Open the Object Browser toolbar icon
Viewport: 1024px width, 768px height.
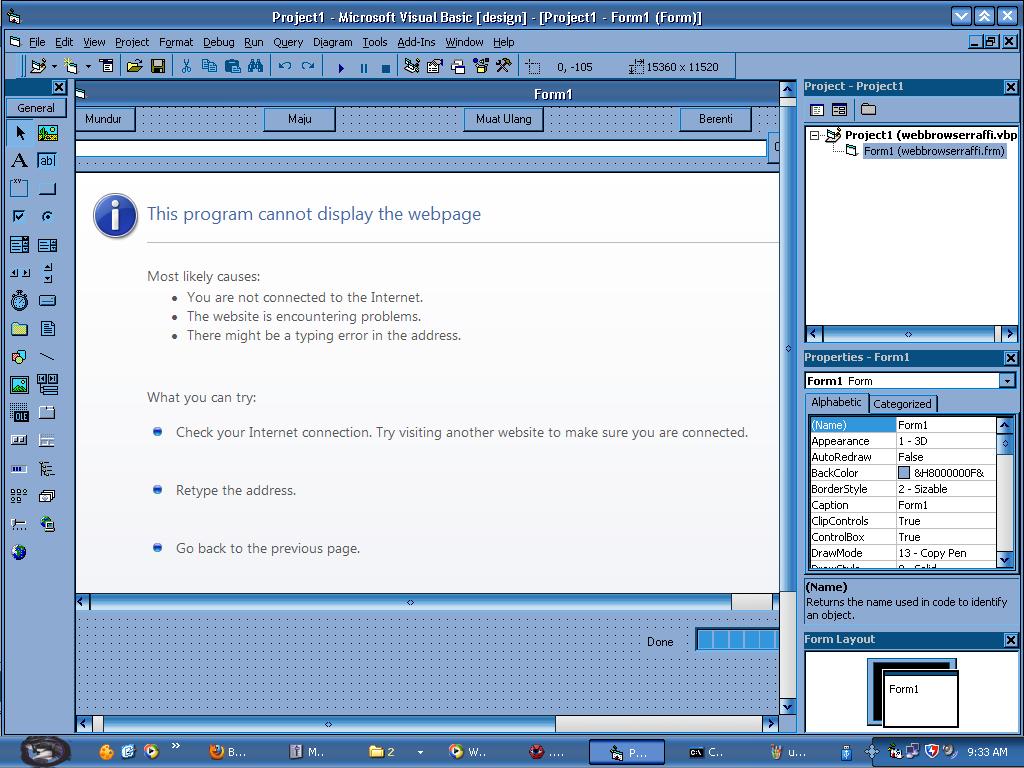[x=481, y=66]
